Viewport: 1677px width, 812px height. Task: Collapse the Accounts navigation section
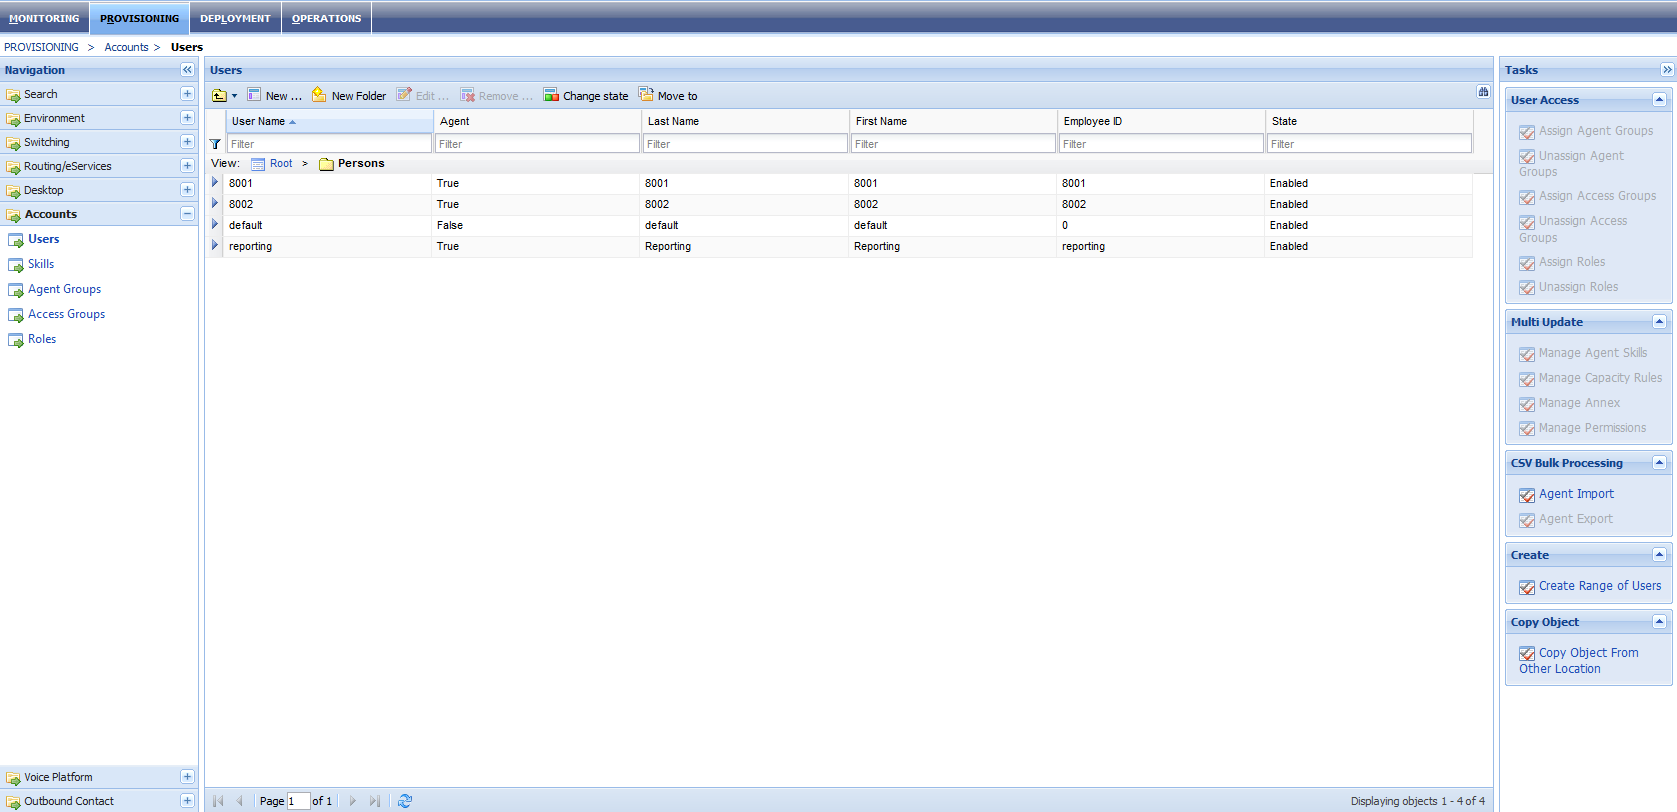coord(187,214)
